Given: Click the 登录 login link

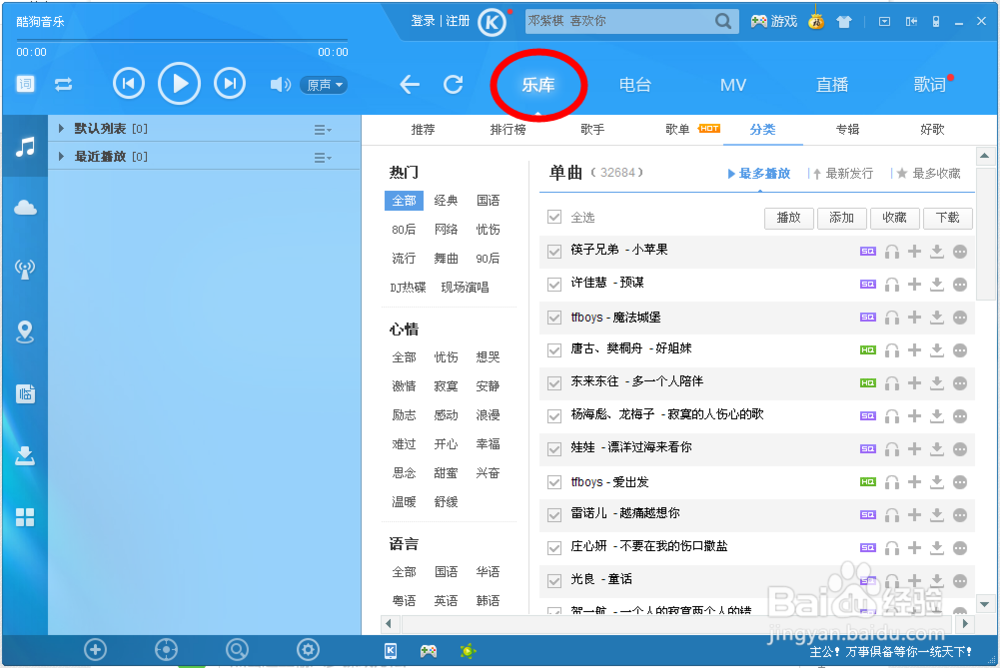Looking at the screenshot, I should click(x=423, y=21).
